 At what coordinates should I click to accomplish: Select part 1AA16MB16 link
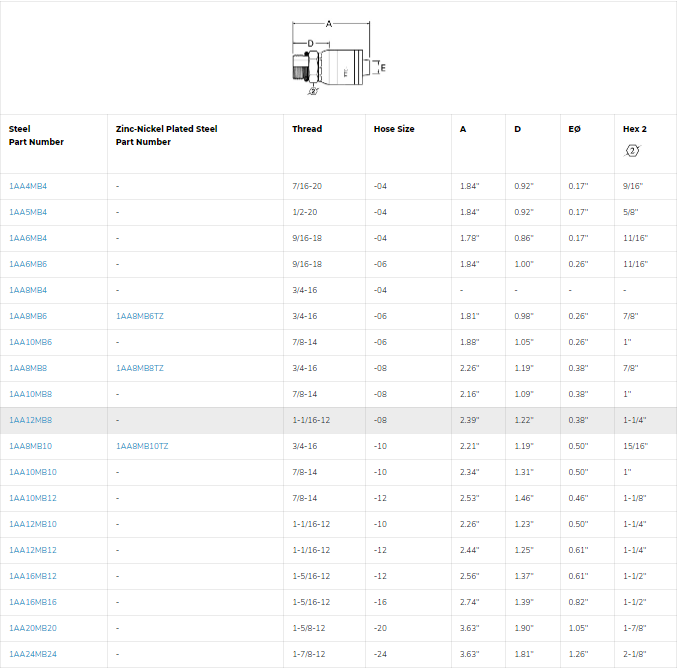[32, 602]
